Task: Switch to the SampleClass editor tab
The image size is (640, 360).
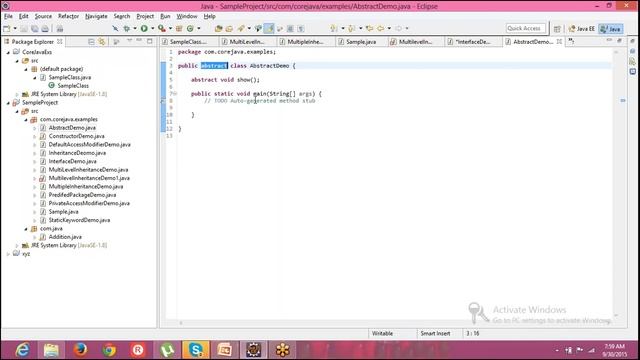Action: [188, 42]
